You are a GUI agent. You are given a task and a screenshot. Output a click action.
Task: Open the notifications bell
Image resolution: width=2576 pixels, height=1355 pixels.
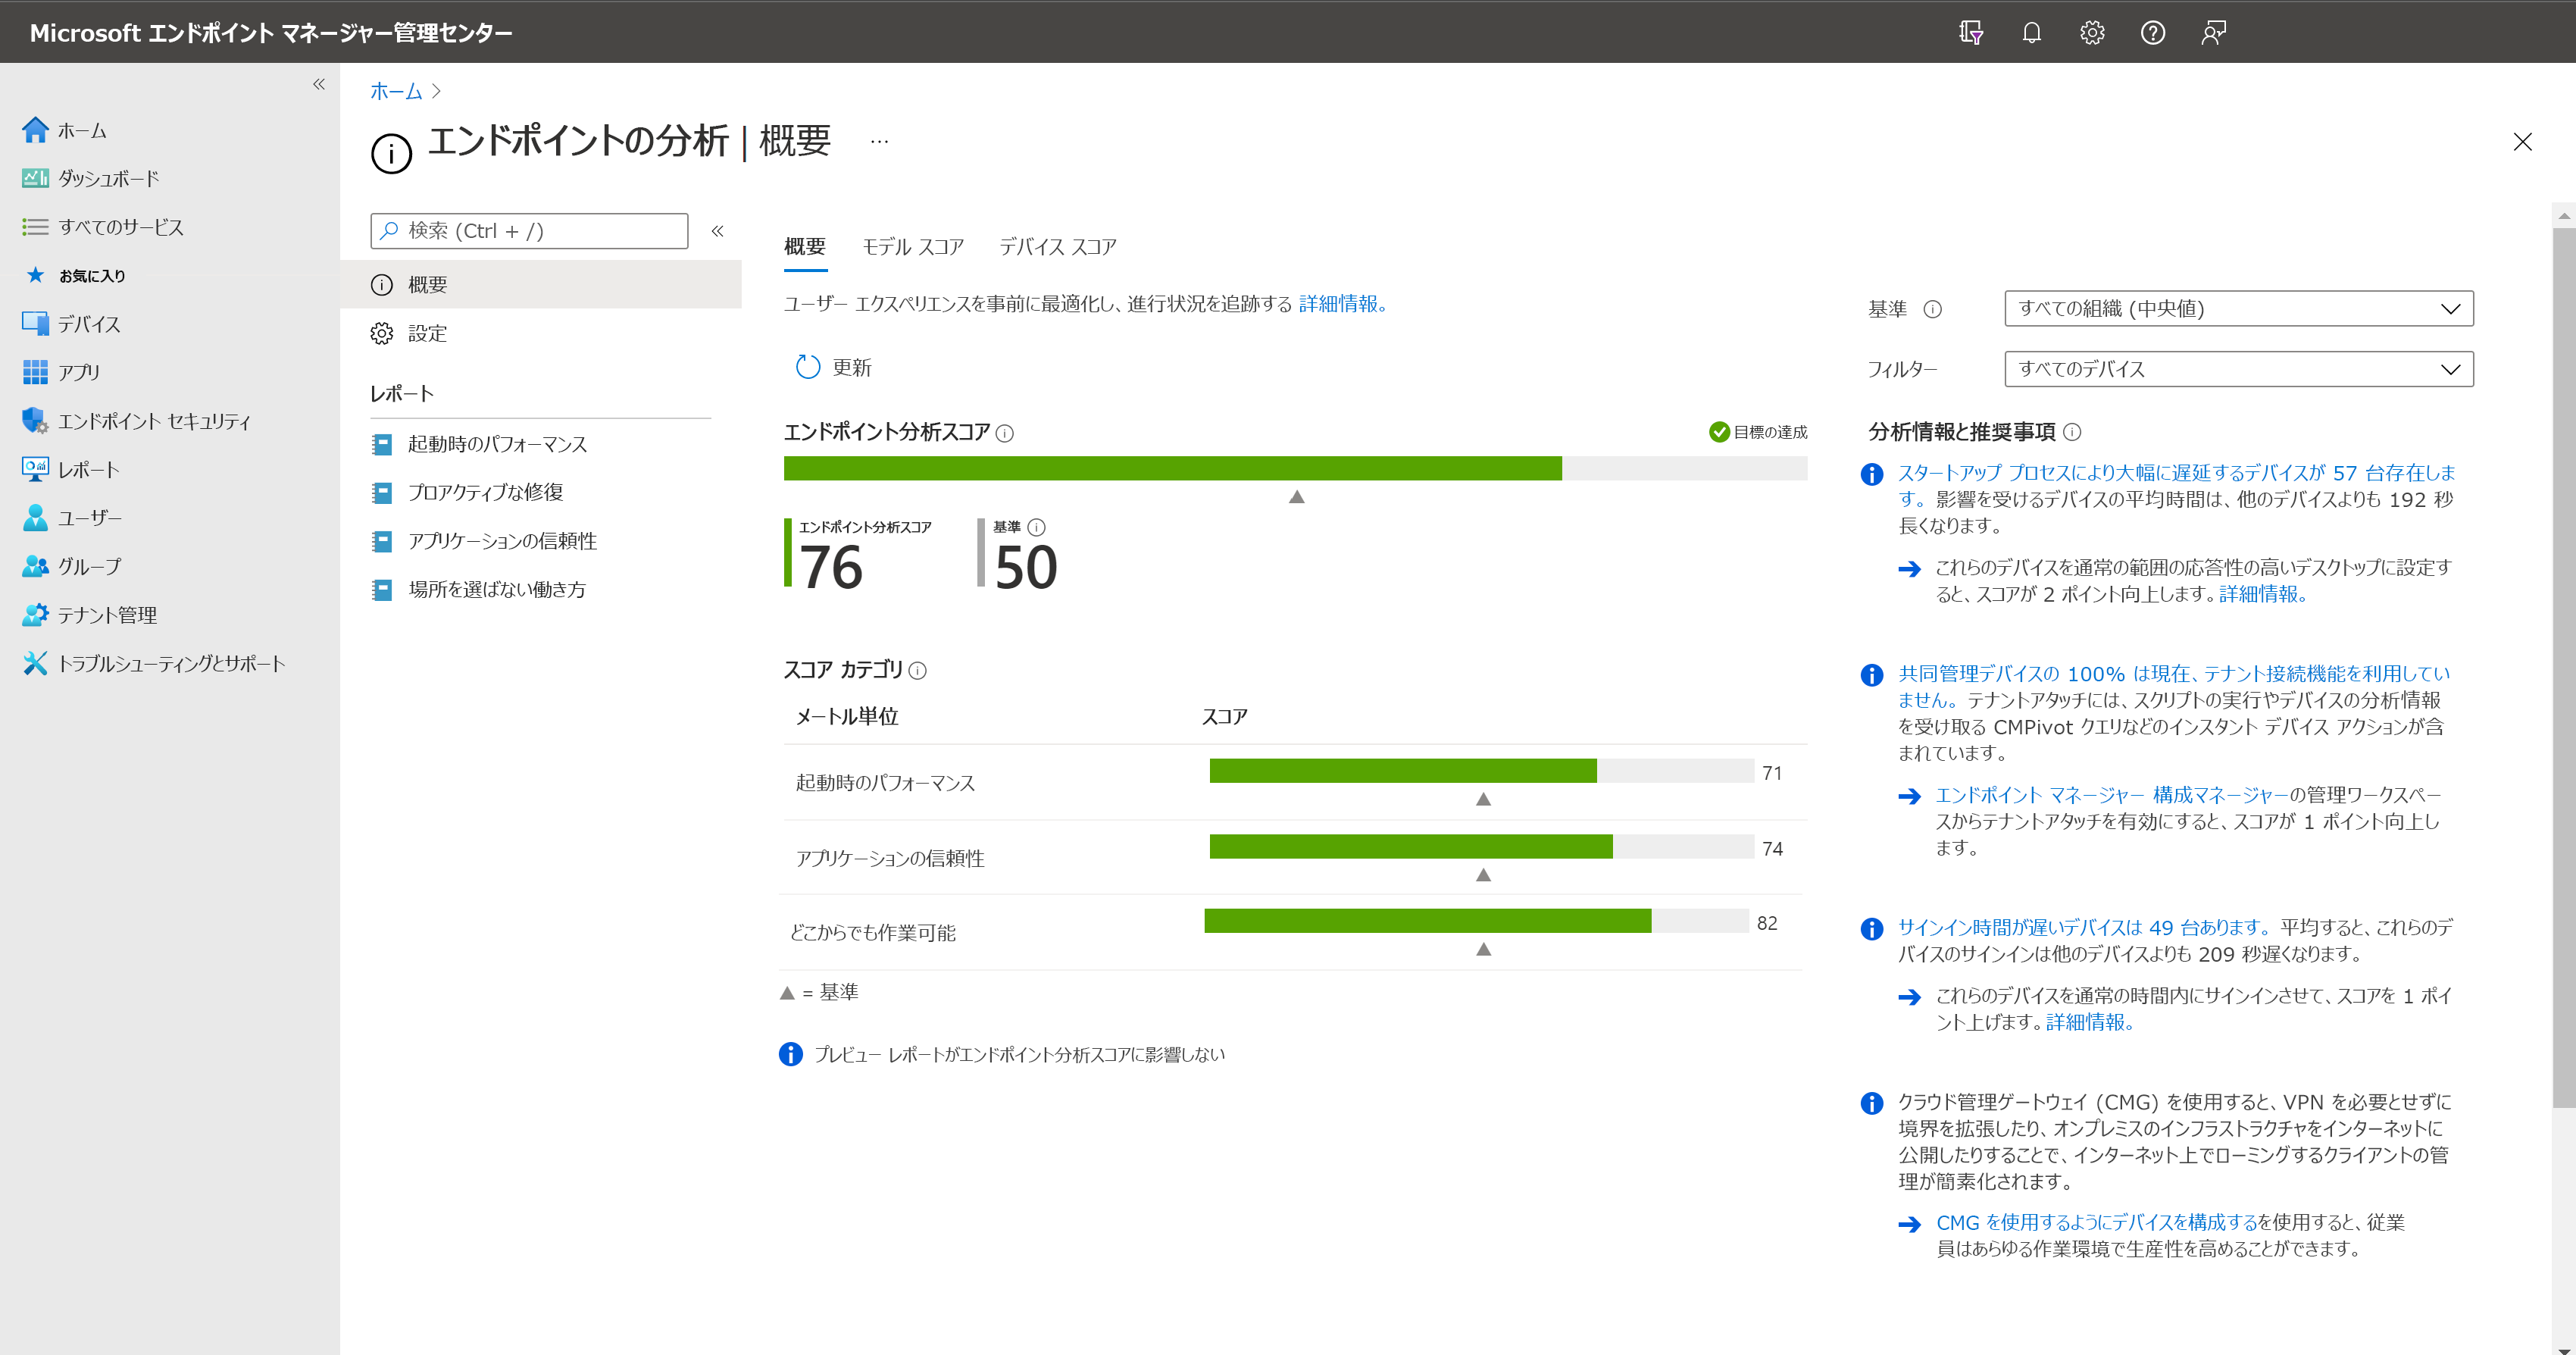2031,33
